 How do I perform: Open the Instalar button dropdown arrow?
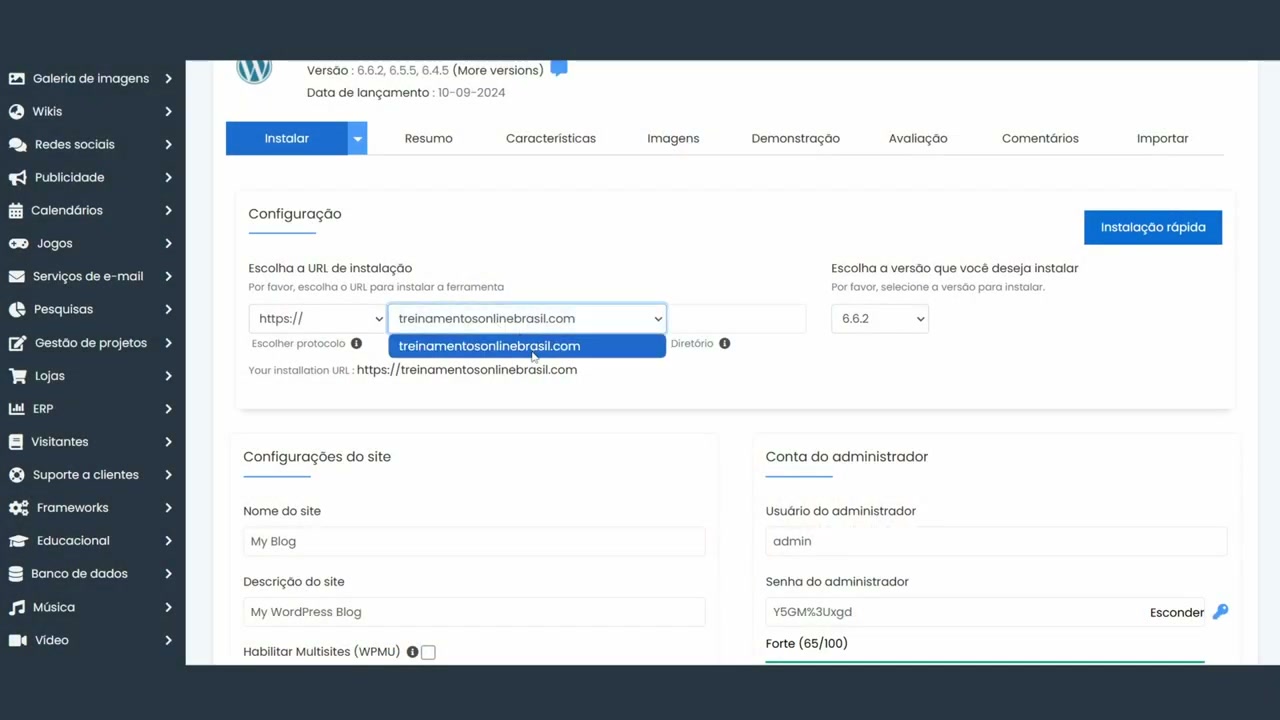tap(357, 139)
